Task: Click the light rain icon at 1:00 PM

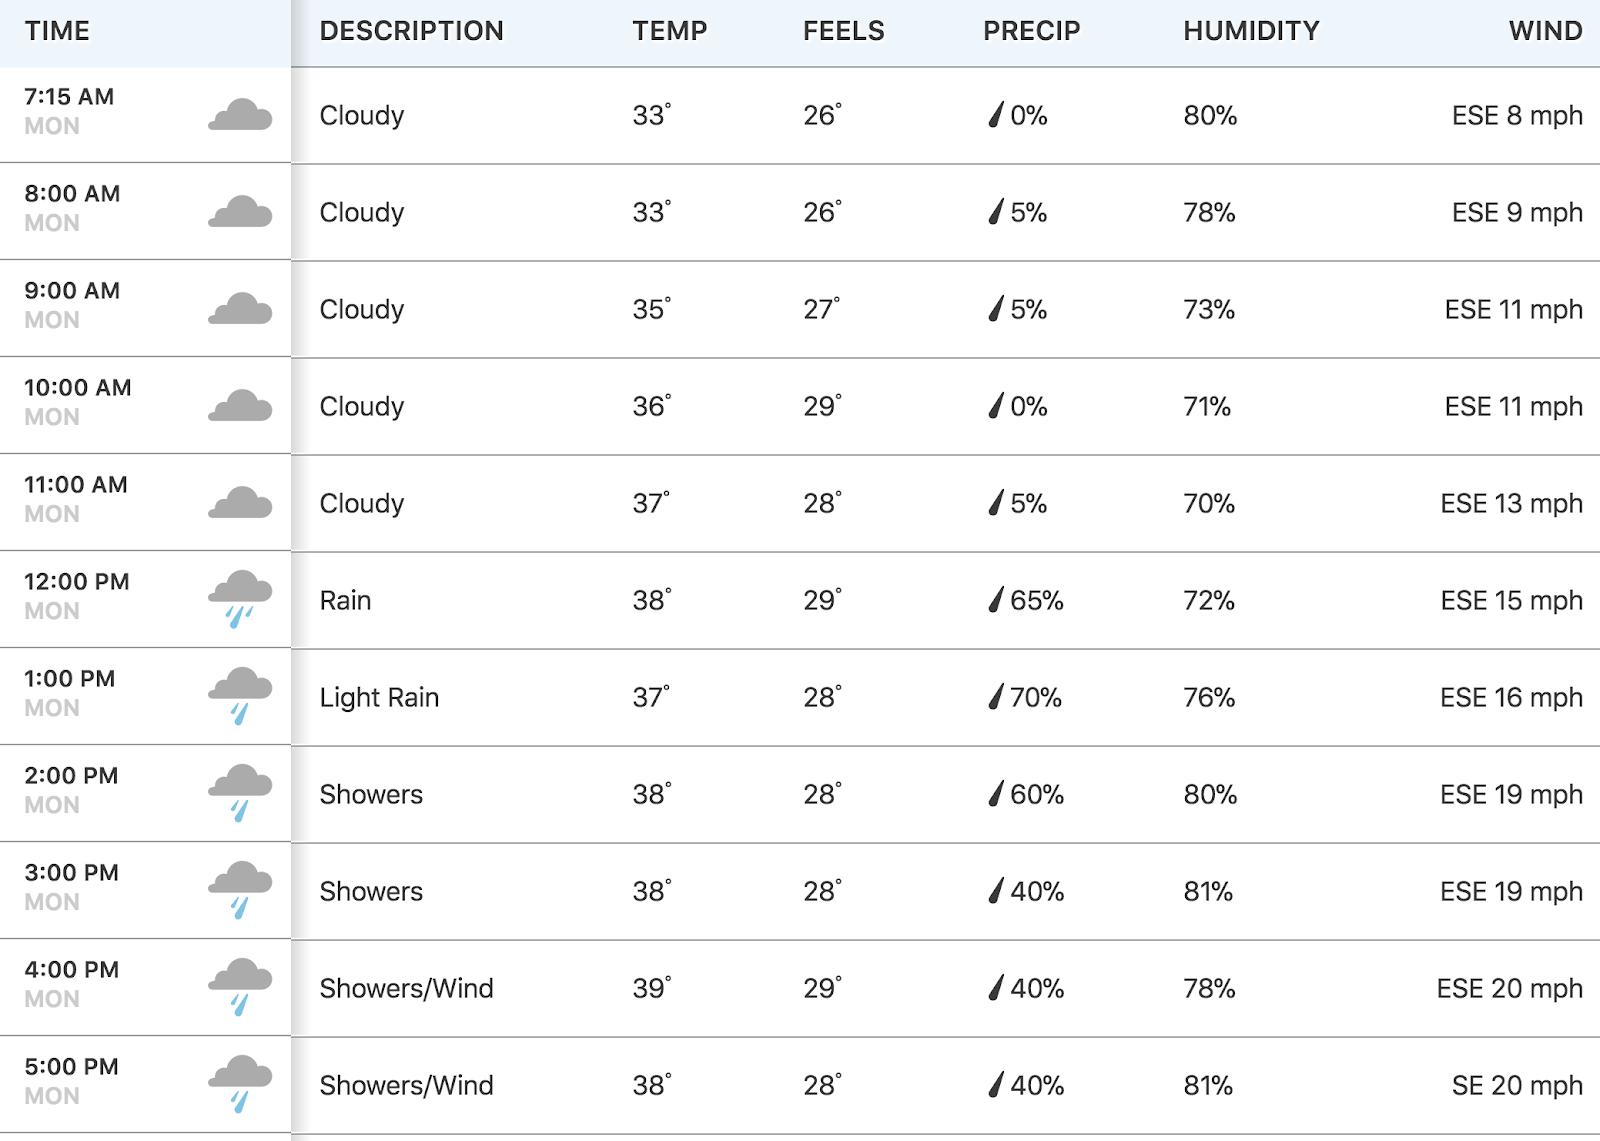Action: (240, 696)
